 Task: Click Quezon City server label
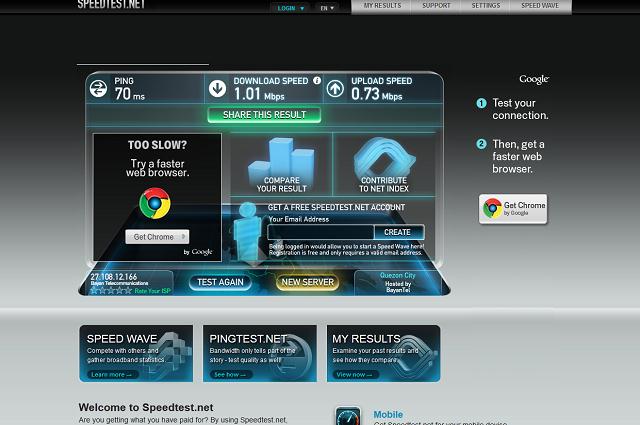tap(398, 275)
